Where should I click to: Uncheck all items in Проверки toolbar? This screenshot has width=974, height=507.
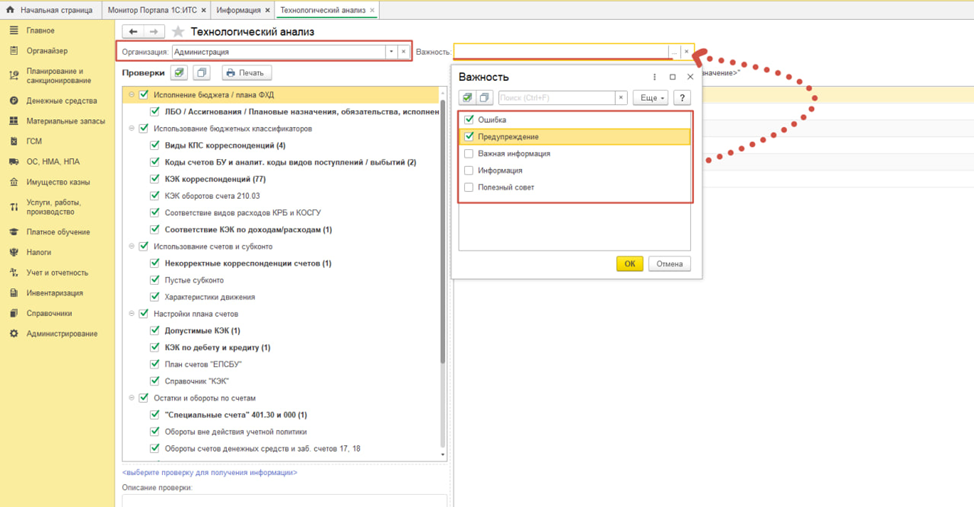coord(201,73)
